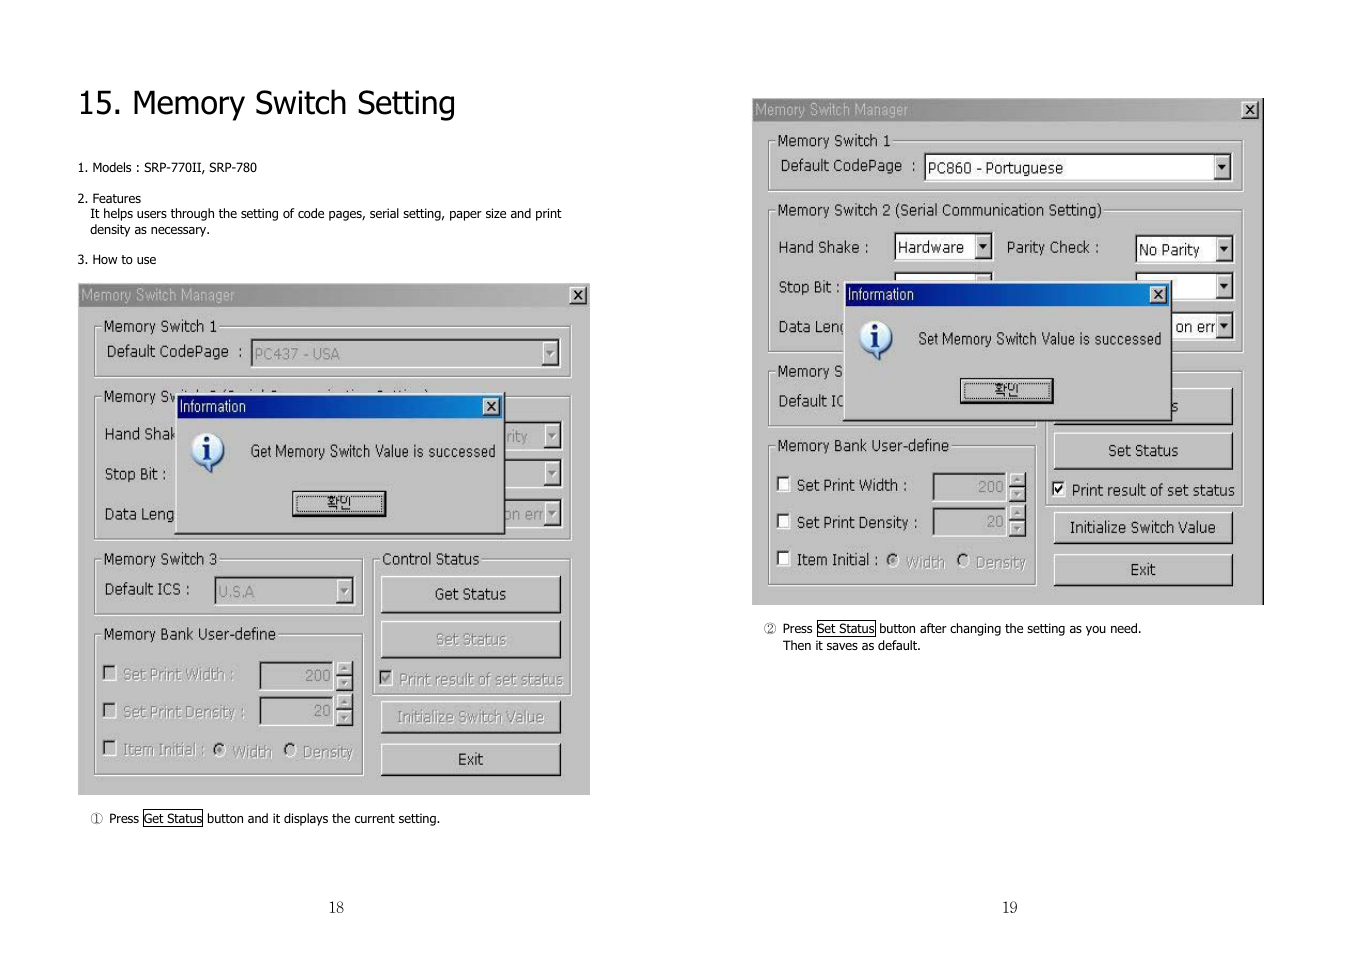Screen dimensions: 1350x954
Task: Click Initialize Switch Value in left window
Action: click(470, 717)
